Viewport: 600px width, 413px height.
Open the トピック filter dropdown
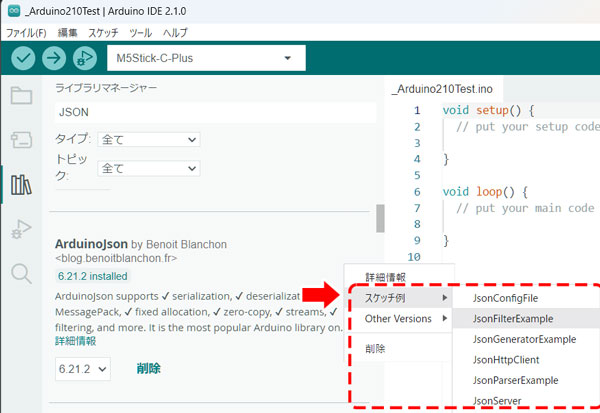149,168
